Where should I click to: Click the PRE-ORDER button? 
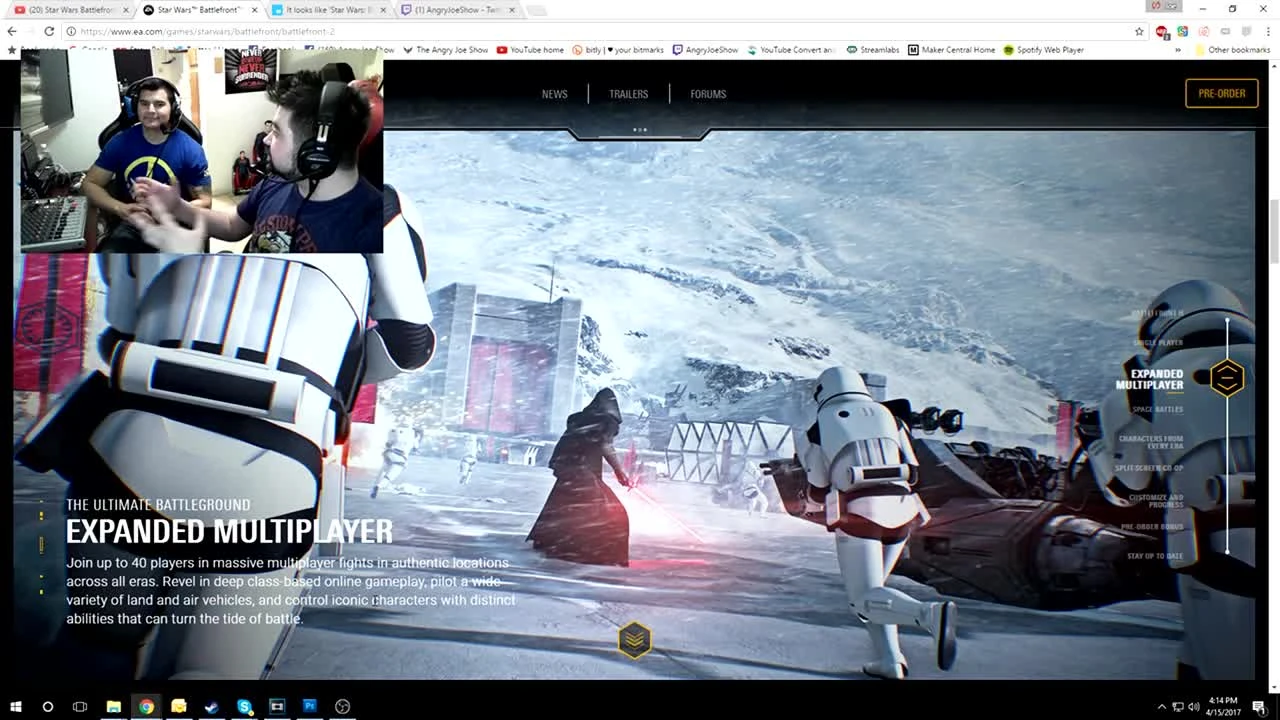tap(1221, 93)
